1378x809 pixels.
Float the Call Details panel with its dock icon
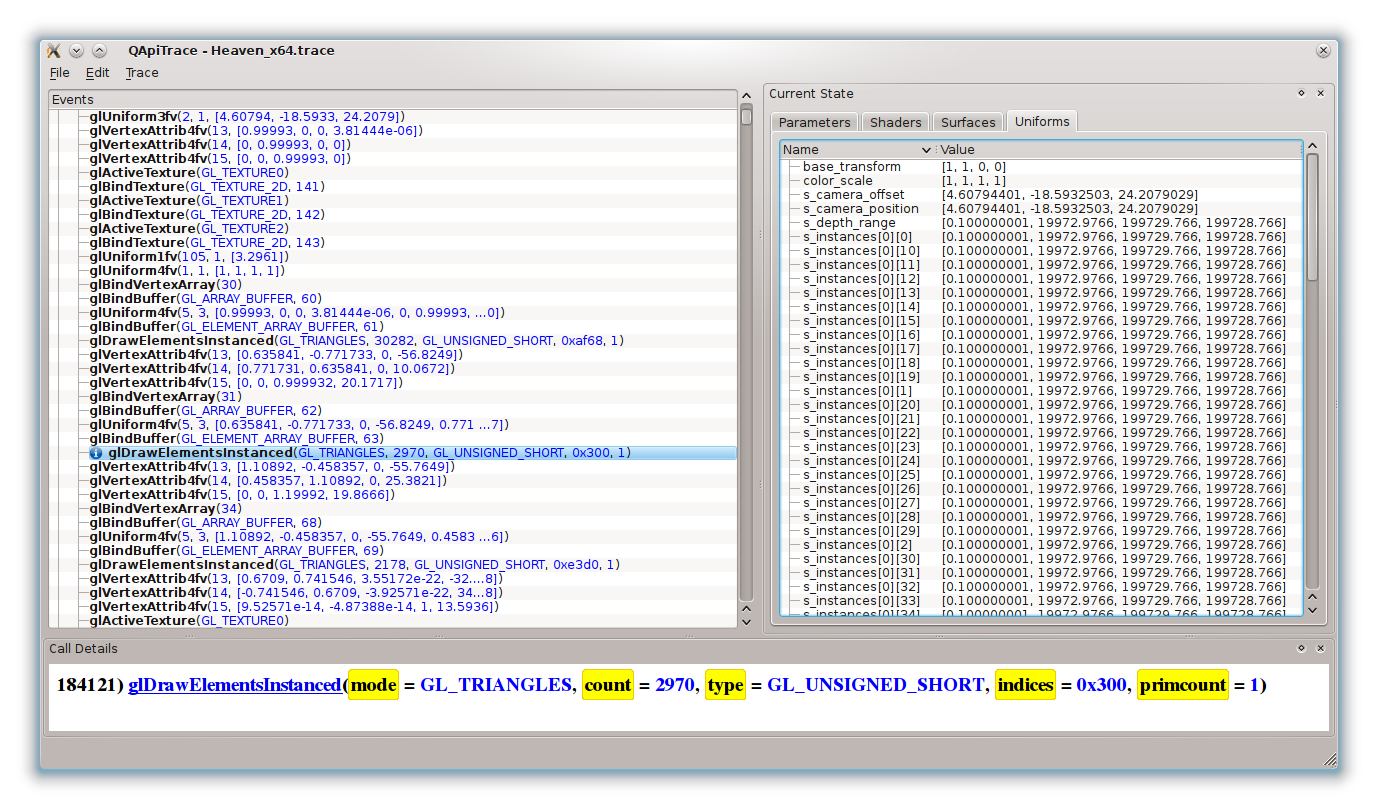(x=1300, y=648)
